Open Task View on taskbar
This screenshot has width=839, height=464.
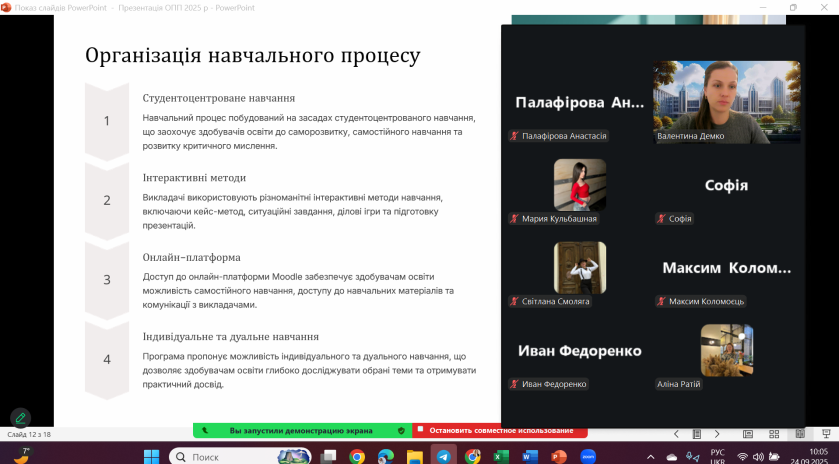pyautogui.click(x=328, y=457)
